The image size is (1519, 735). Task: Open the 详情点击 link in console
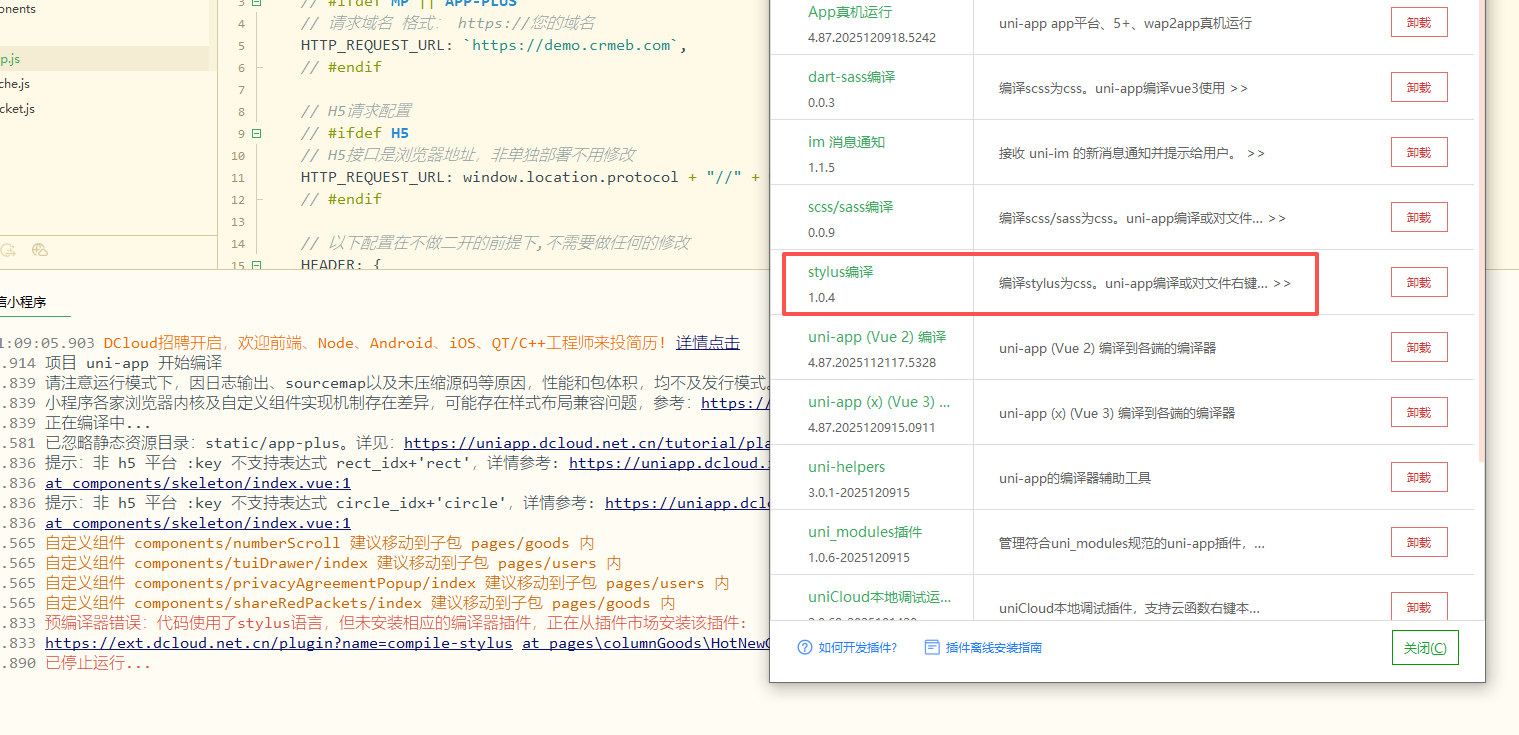tap(707, 343)
